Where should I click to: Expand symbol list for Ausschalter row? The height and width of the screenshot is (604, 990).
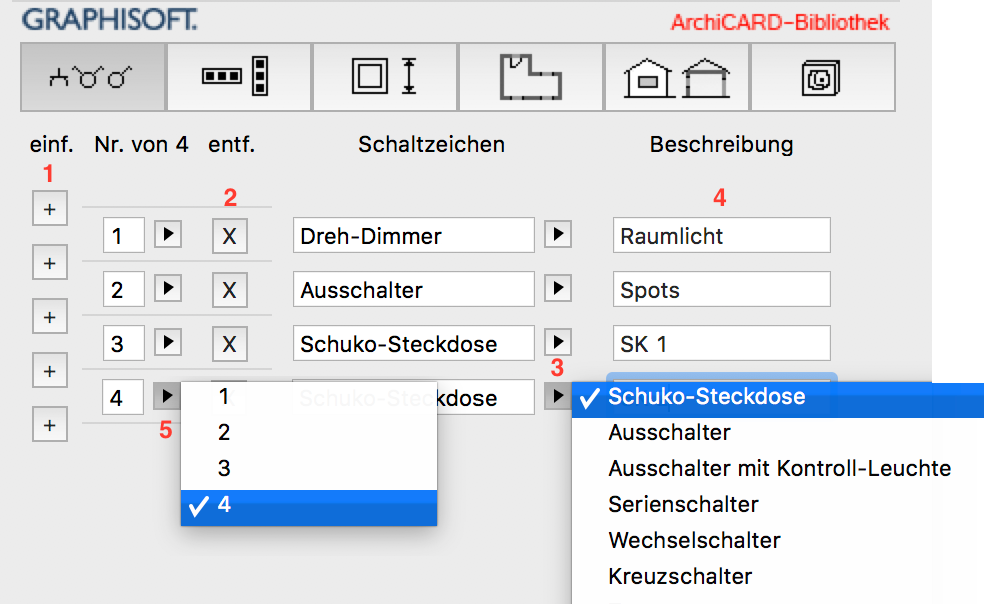(557, 290)
